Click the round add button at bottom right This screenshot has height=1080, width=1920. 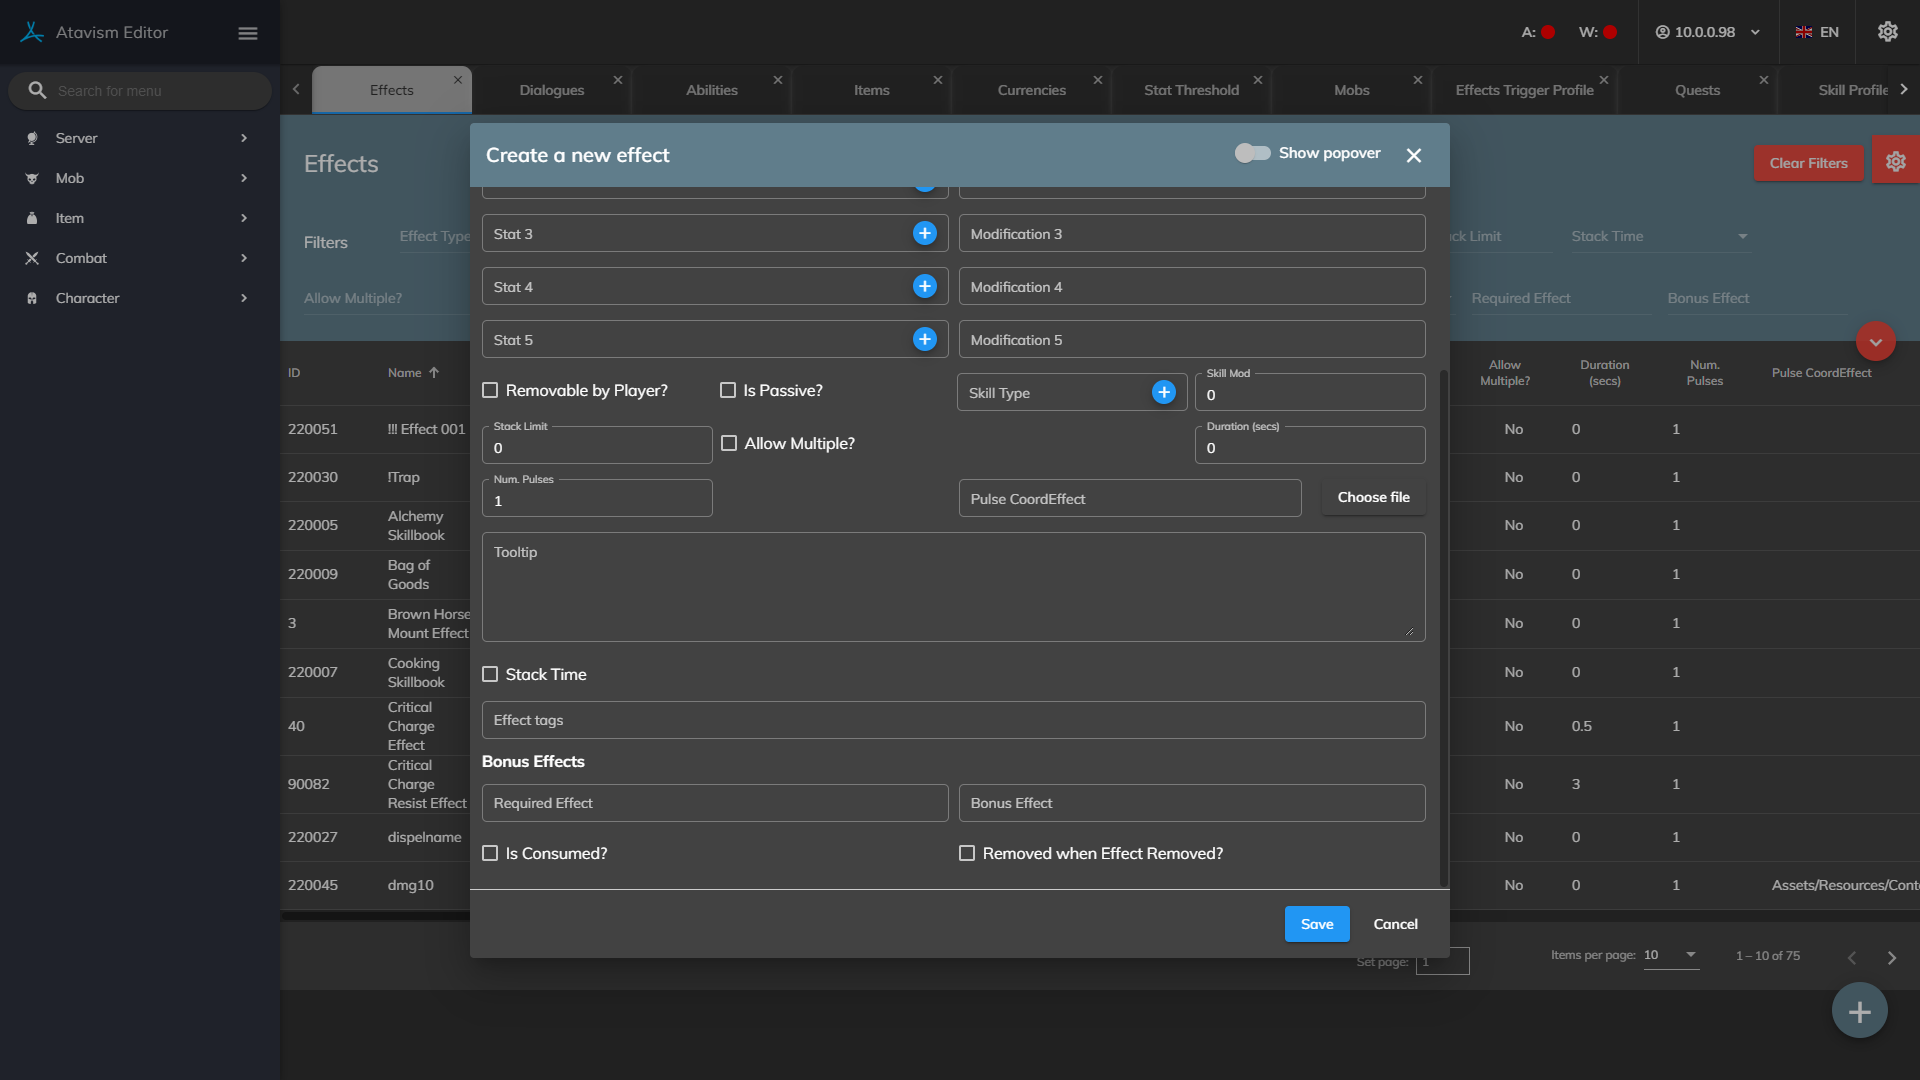[1859, 1011]
